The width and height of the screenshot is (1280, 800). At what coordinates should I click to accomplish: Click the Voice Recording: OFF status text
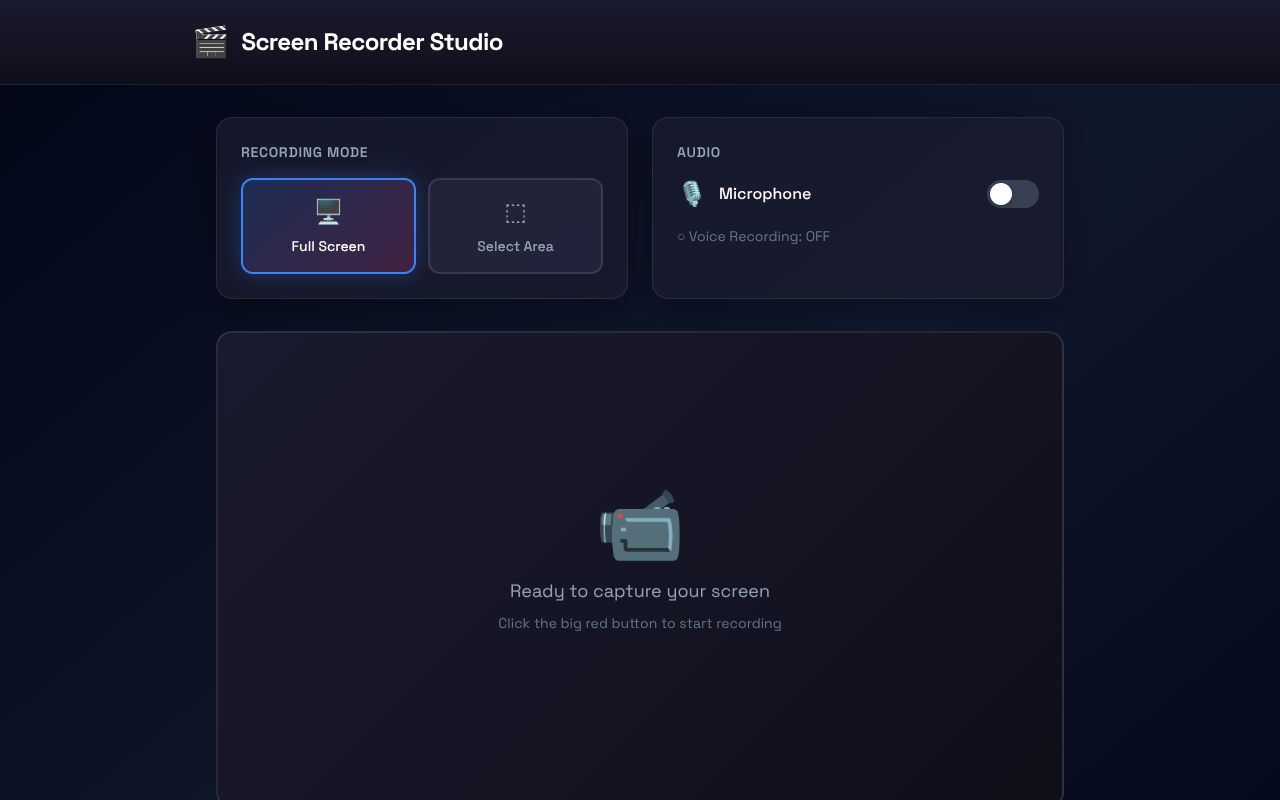pos(760,236)
